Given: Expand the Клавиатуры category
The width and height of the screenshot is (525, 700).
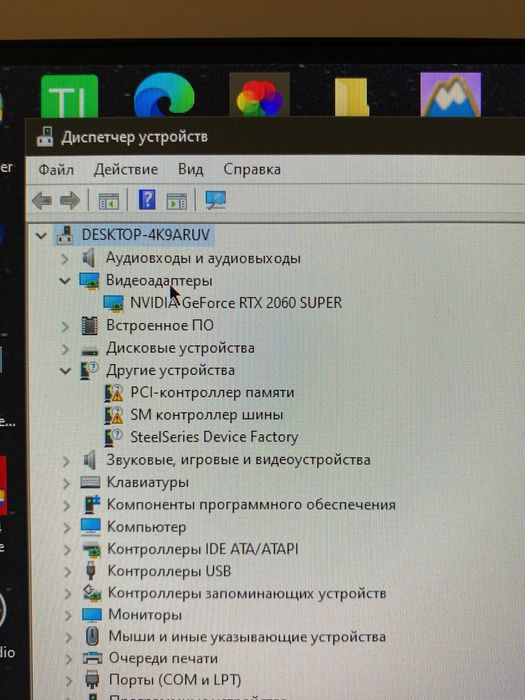Looking at the screenshot, I should (67, 483).
